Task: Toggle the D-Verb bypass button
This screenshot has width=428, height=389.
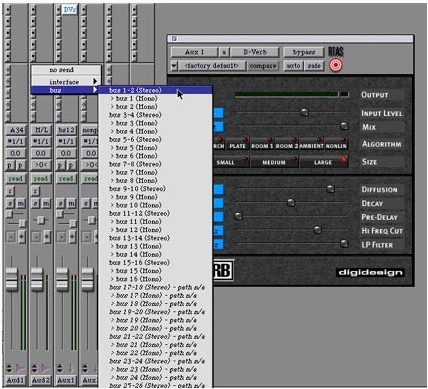Action: (303, 52)
